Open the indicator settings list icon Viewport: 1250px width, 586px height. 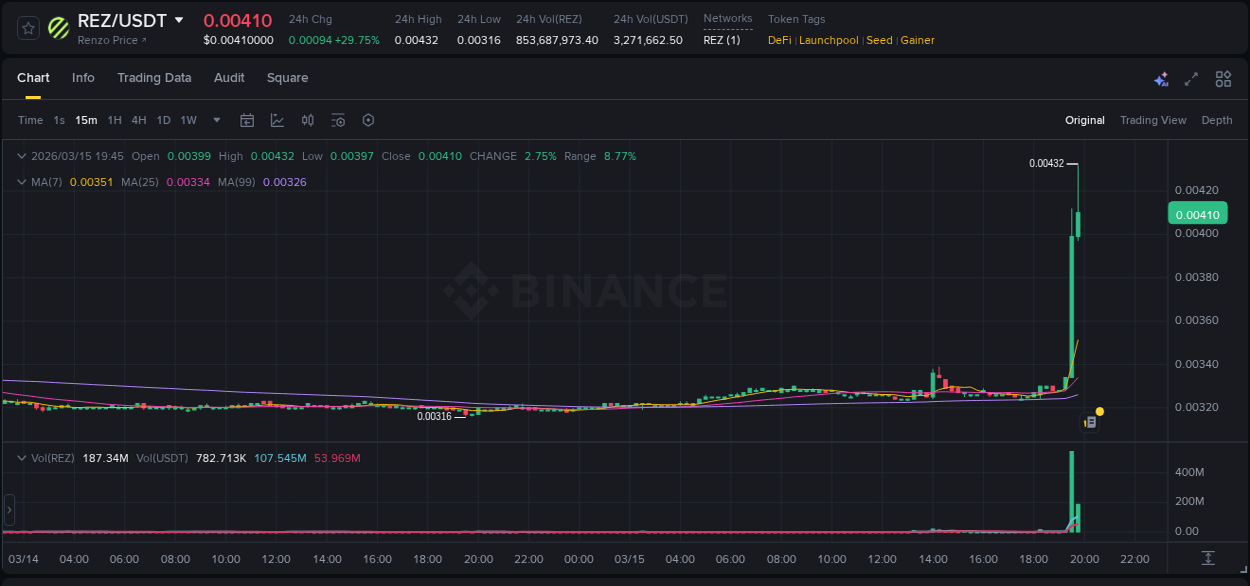338,120
